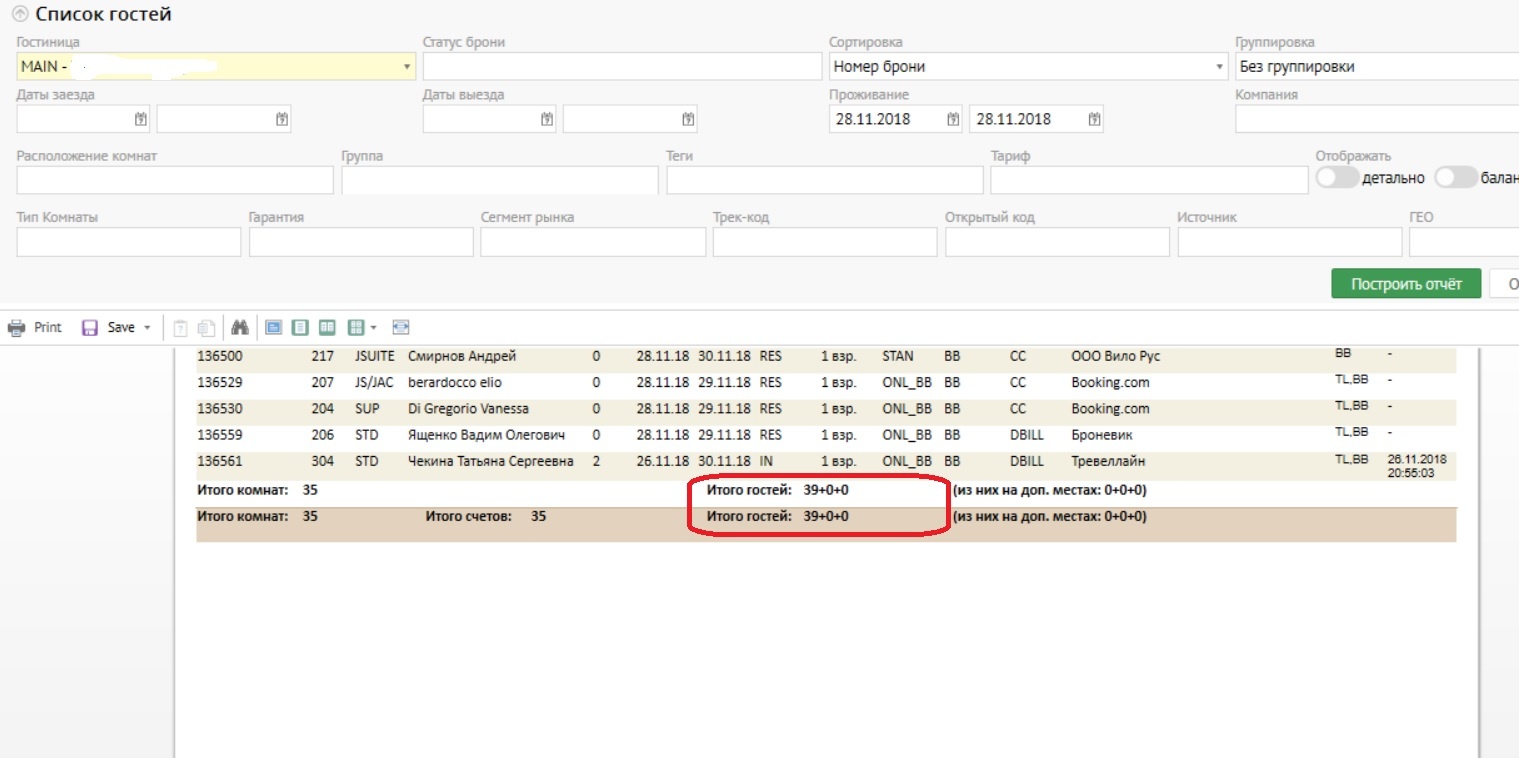The image size is (1519, 758).
Task: Click the multi-page grid view icon
Action: click(354, 328)
